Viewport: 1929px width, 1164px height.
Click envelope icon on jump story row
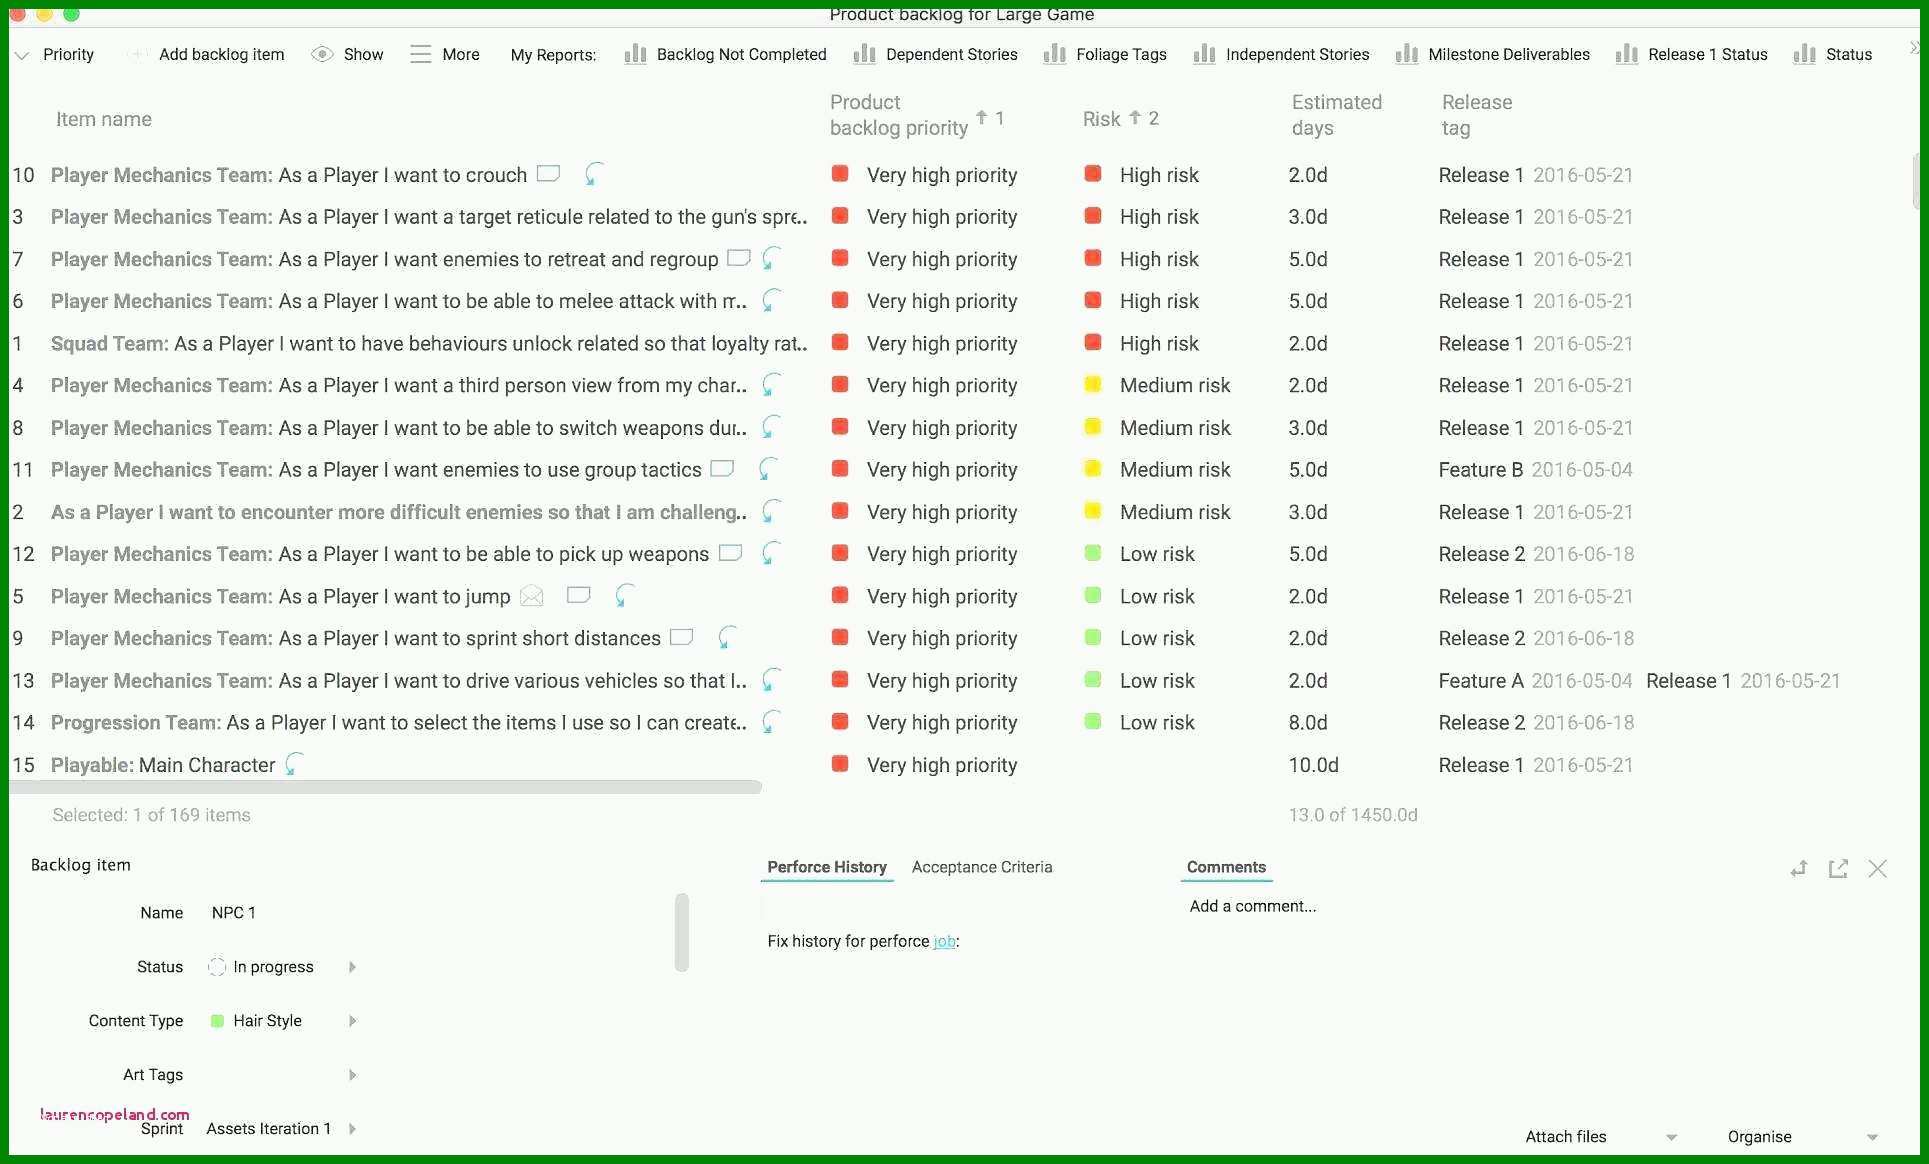coord(532,596)
